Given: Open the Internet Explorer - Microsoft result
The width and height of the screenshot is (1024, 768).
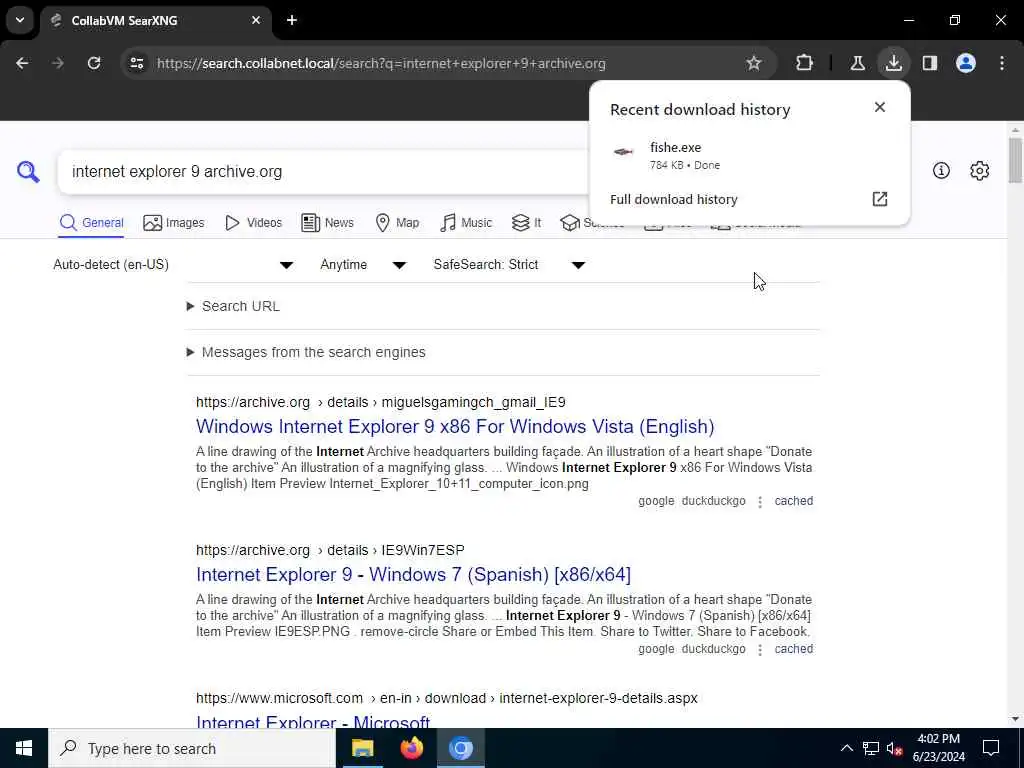Looking at the screenshot, I should coord(313,722).
